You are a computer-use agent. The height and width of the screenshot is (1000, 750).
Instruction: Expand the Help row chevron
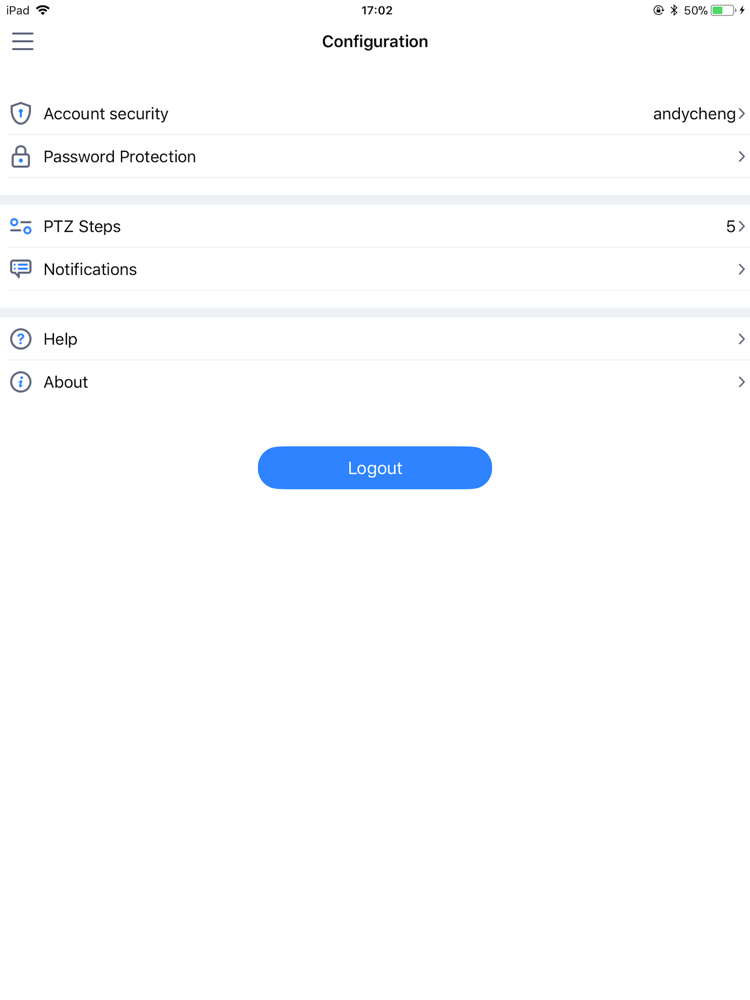(x=742, y=339)
